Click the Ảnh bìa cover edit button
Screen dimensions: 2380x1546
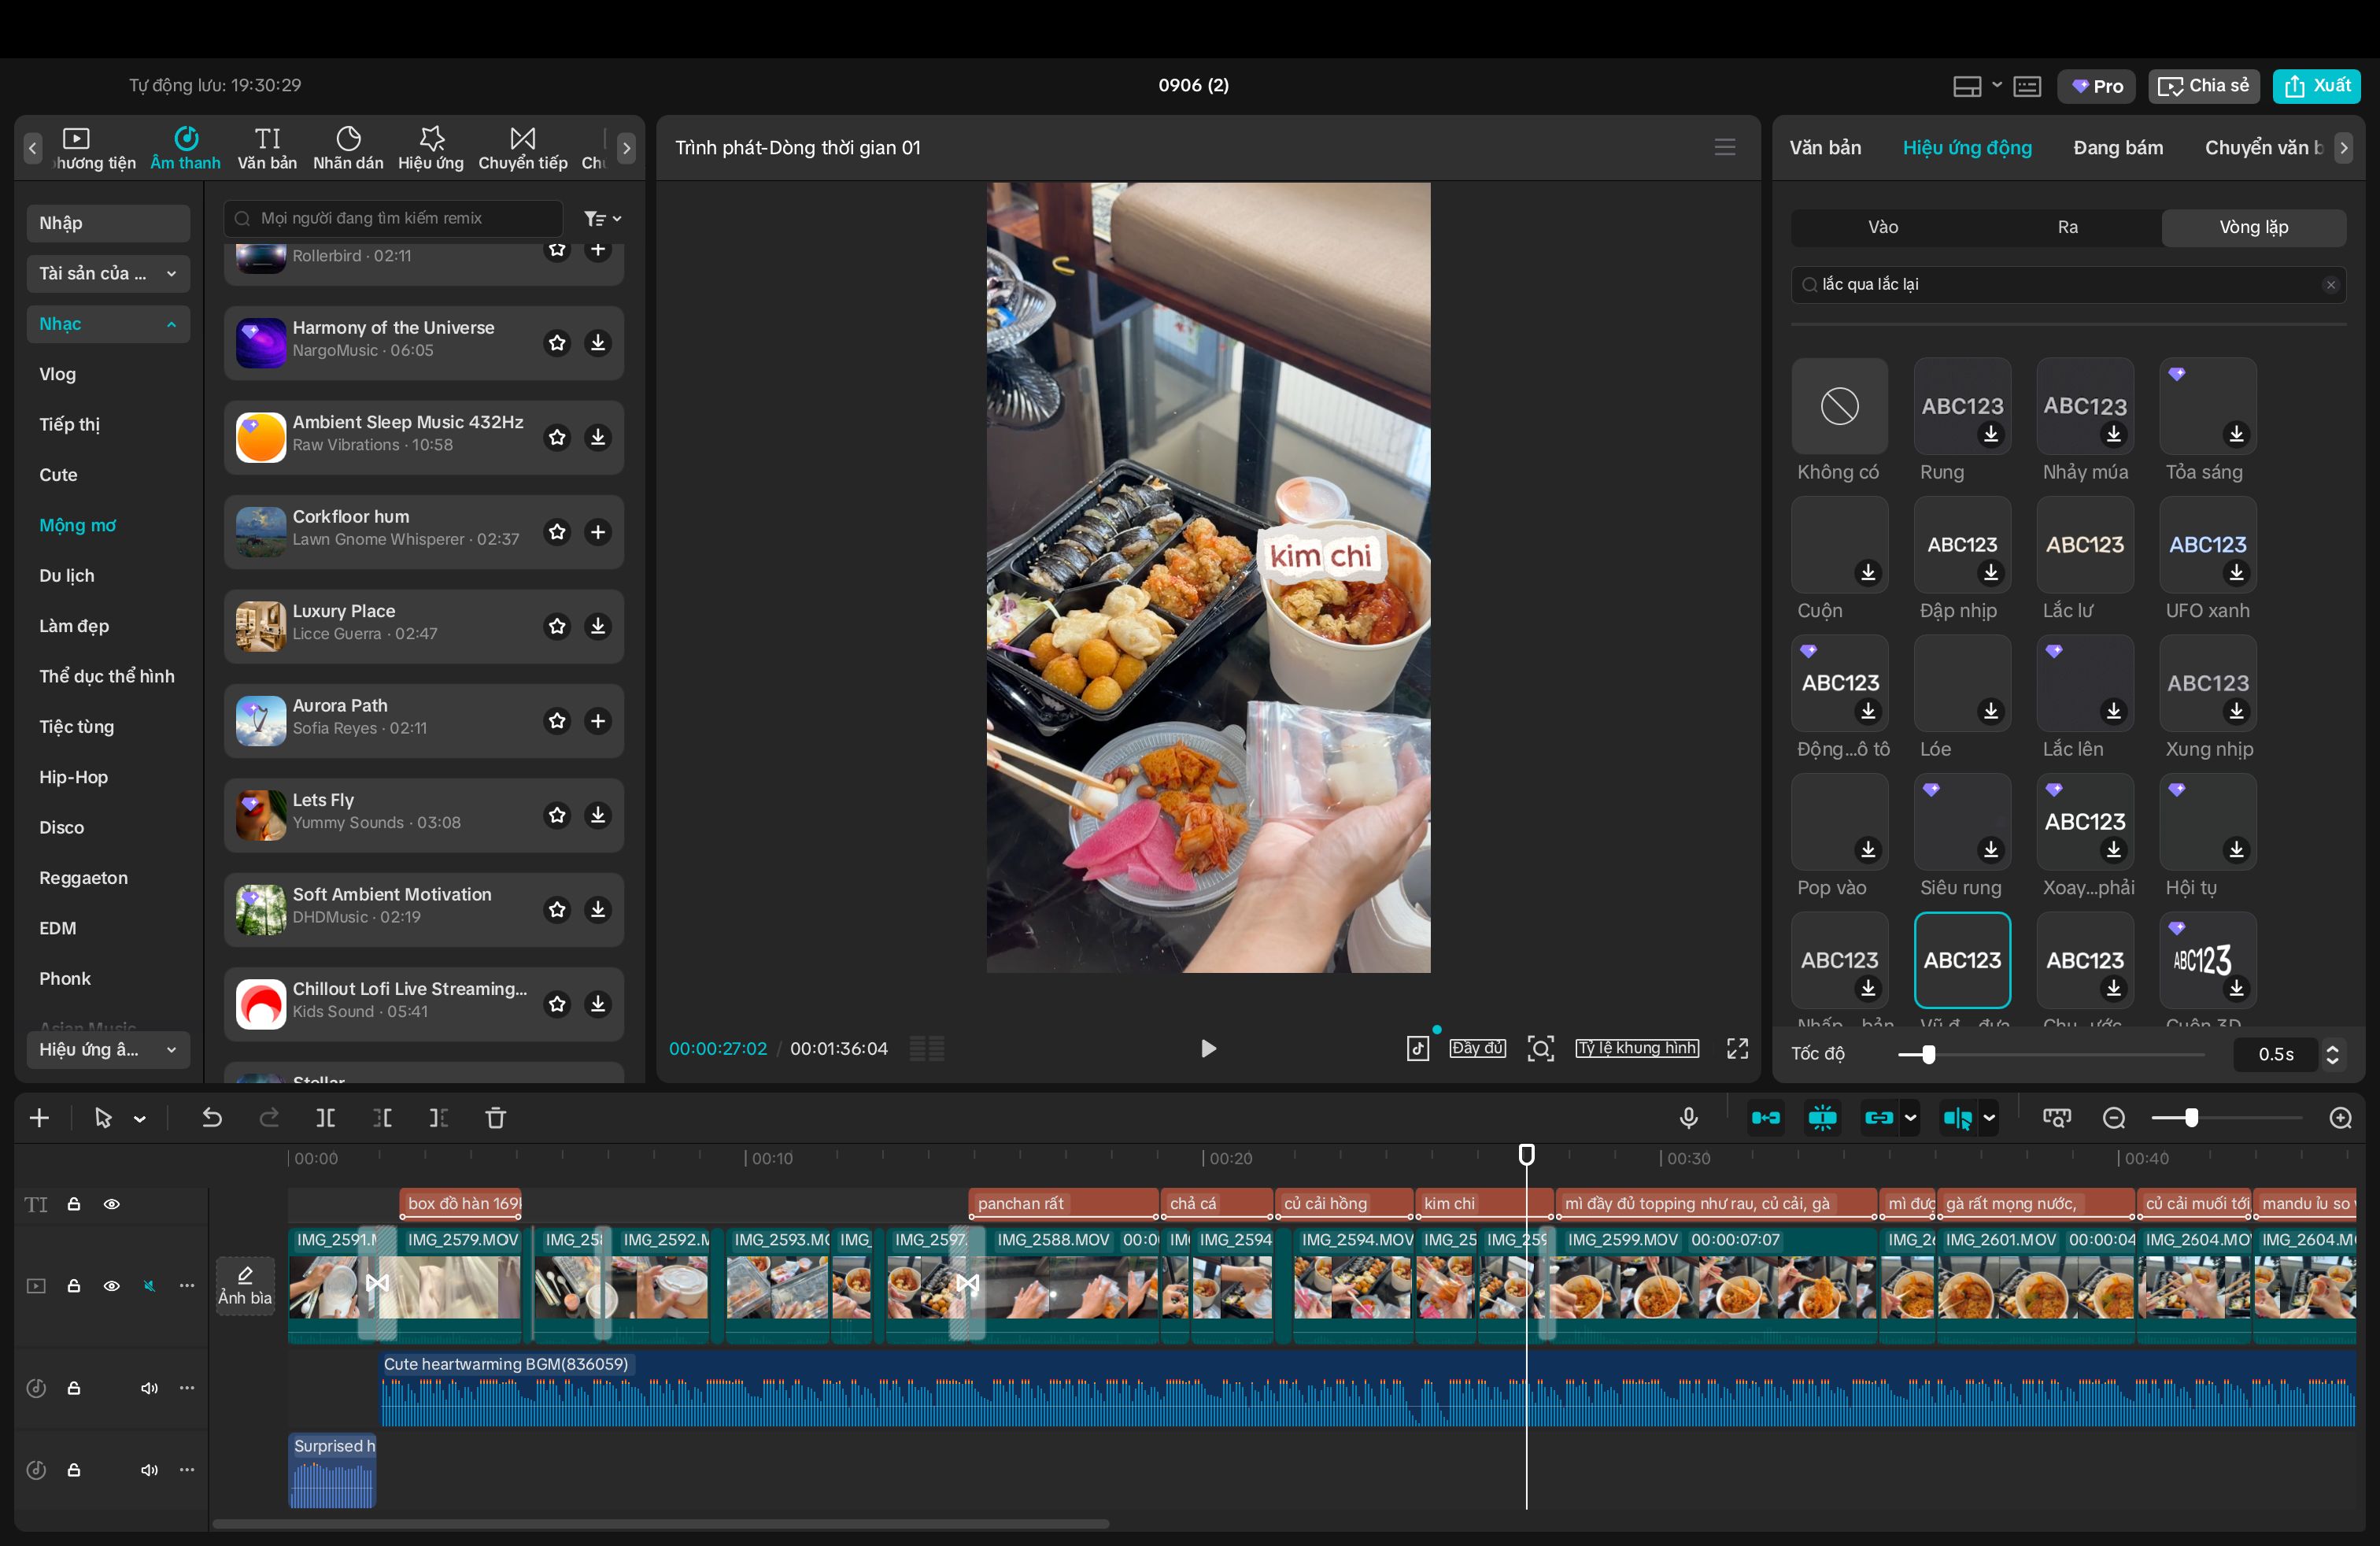click(x=245, y=1285)
